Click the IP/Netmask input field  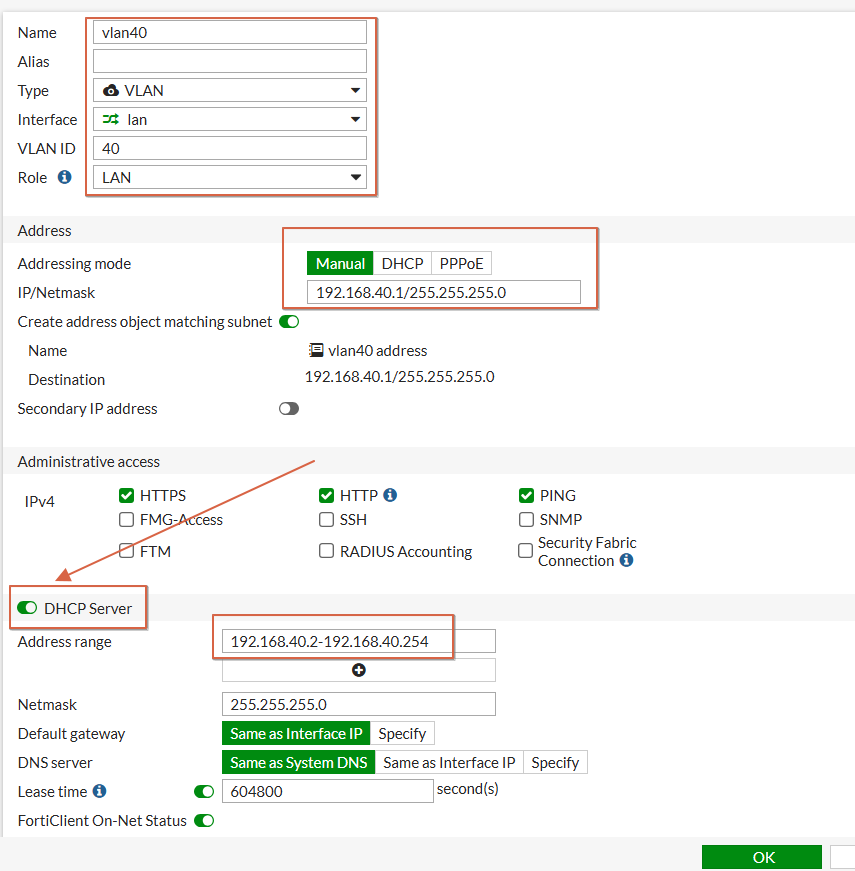pos(443,292)
